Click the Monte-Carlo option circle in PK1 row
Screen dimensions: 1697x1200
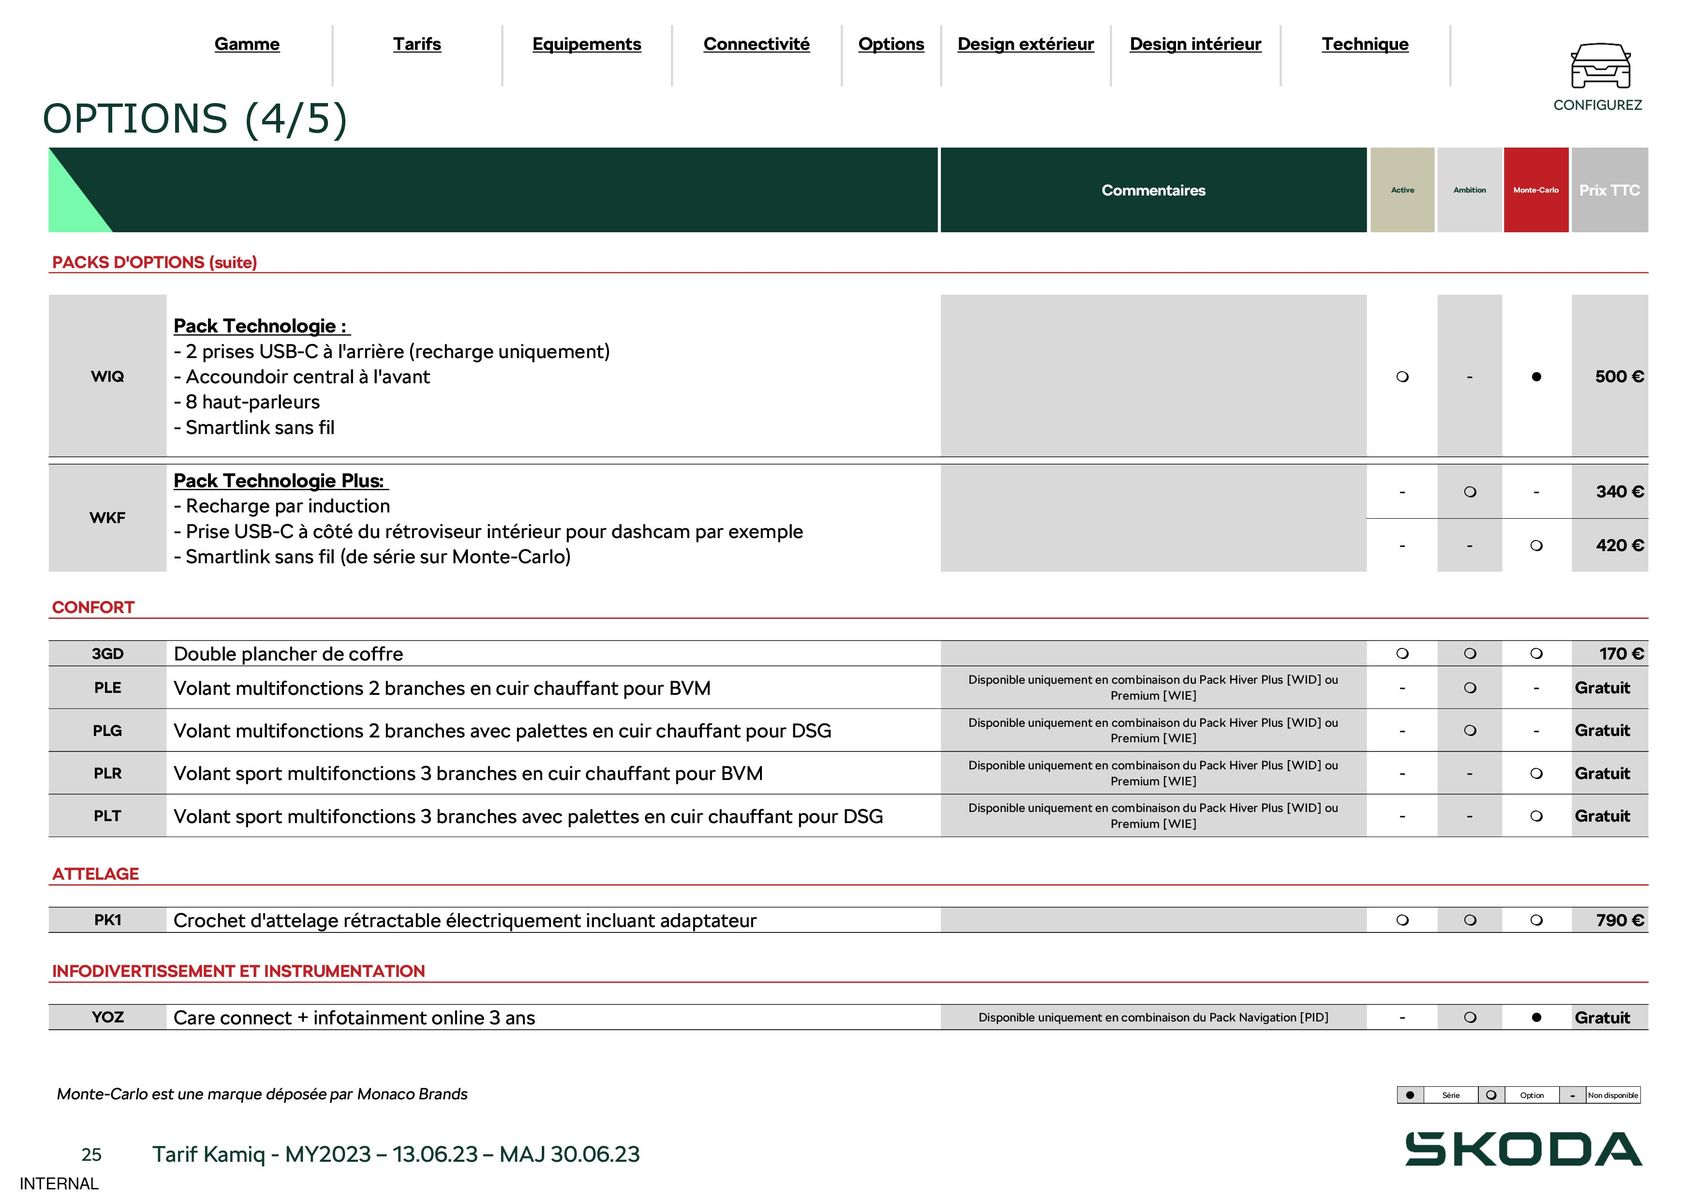coord(1536,920)
